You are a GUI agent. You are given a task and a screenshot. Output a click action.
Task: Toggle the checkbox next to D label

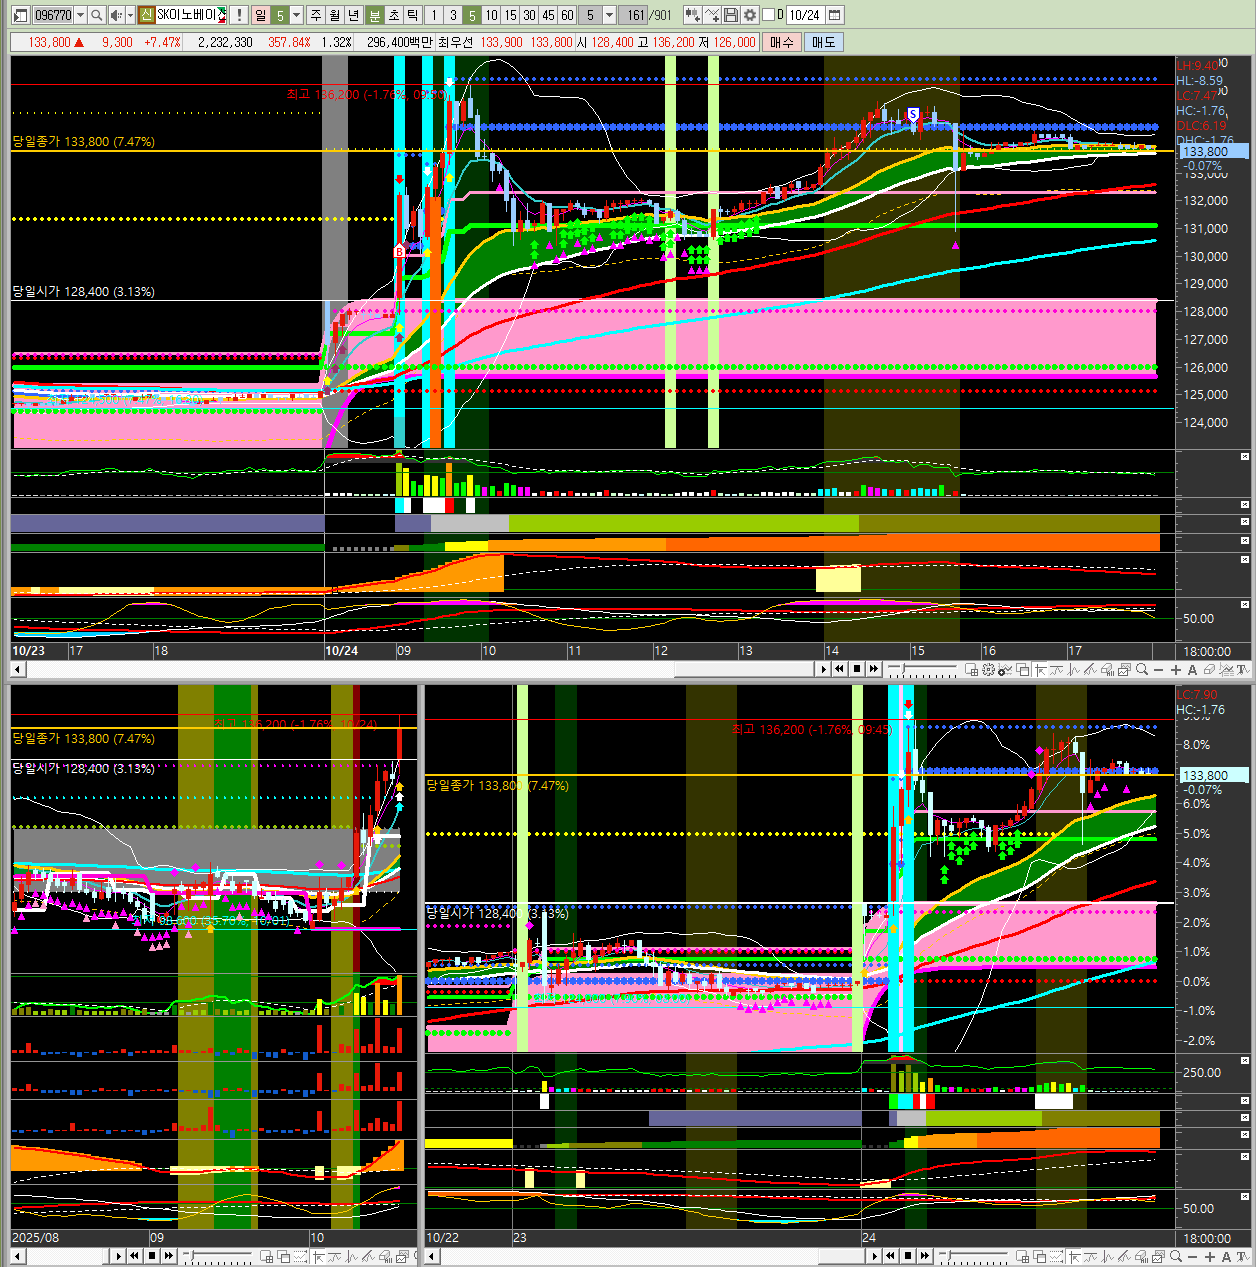click(x=768, y=15)
